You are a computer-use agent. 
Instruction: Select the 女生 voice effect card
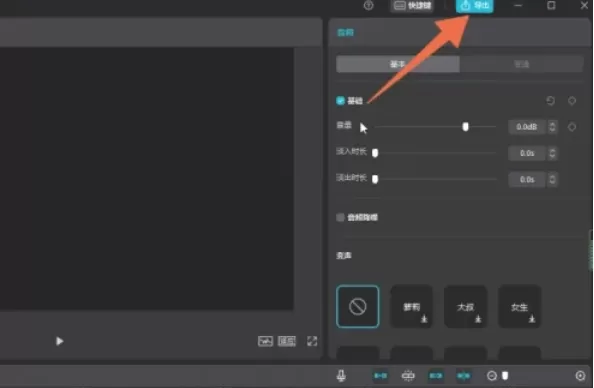519,307
